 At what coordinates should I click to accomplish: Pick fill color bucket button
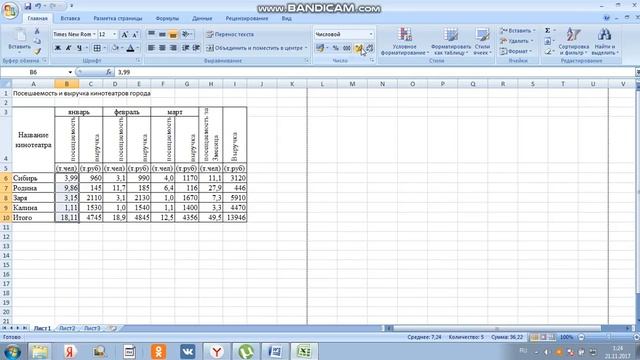click(x=115, y=48)
